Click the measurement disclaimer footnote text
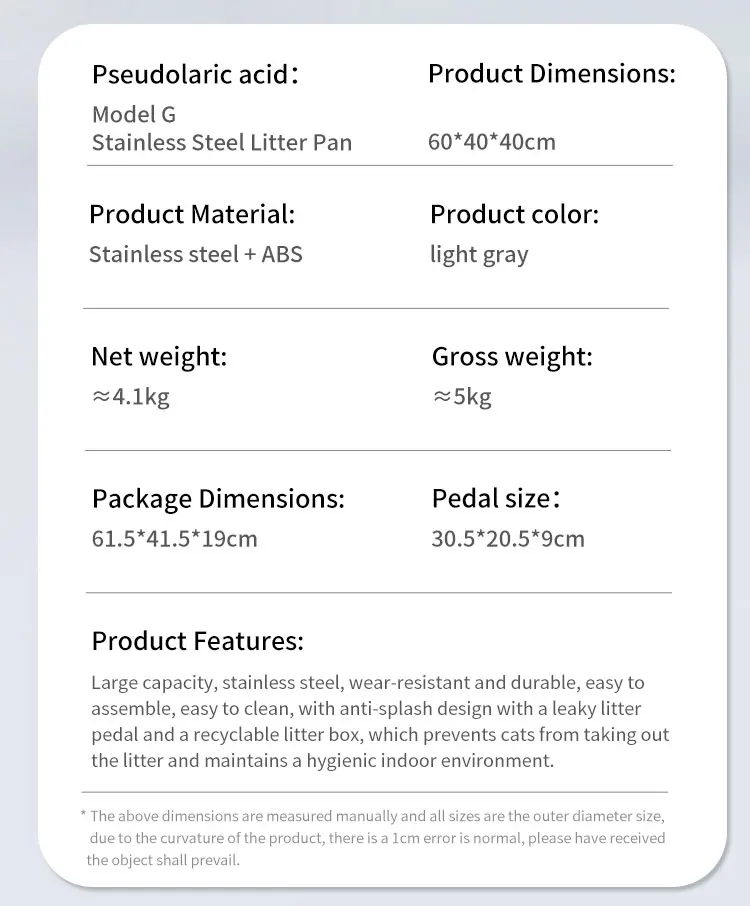This screenshot has height=906, width=750. tap(375, 838)
